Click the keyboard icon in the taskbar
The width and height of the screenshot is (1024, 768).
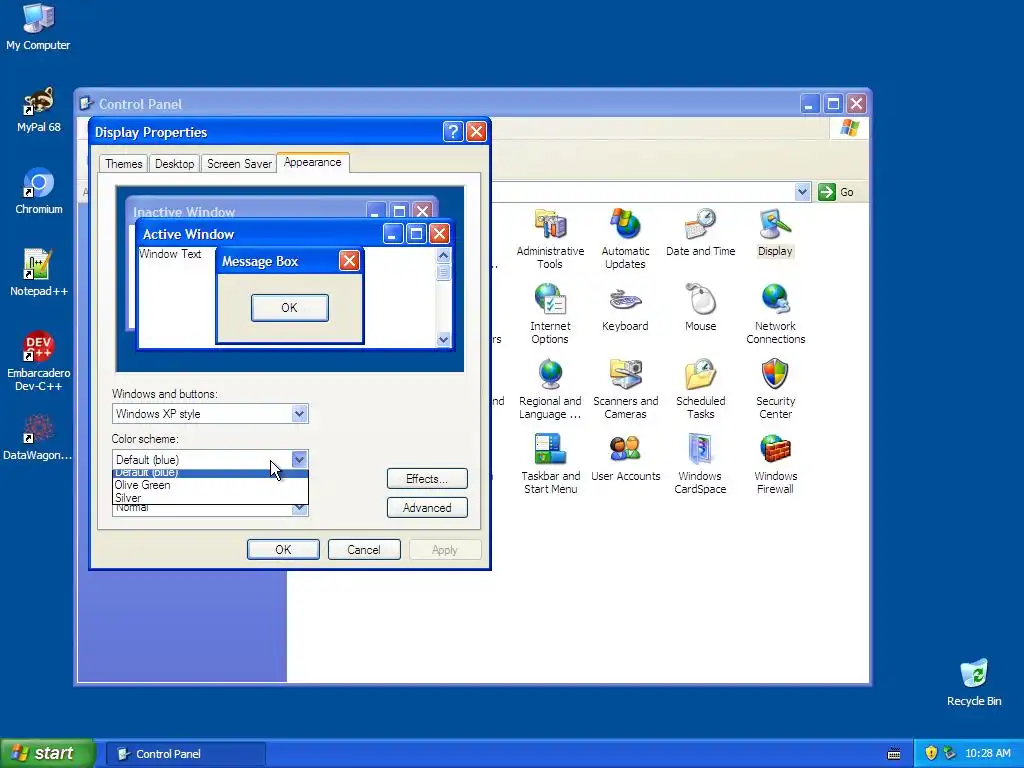click(894, 754)
